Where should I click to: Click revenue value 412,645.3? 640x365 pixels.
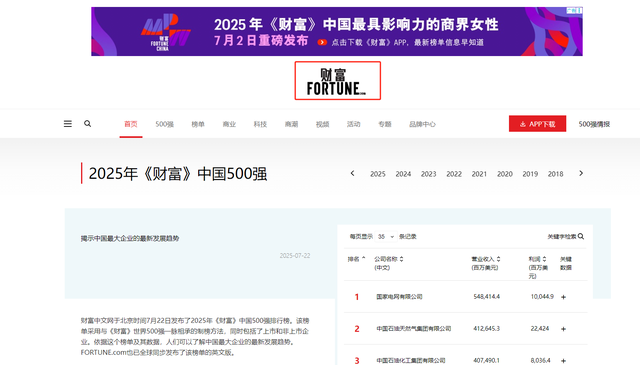click(x=487, y=329)
